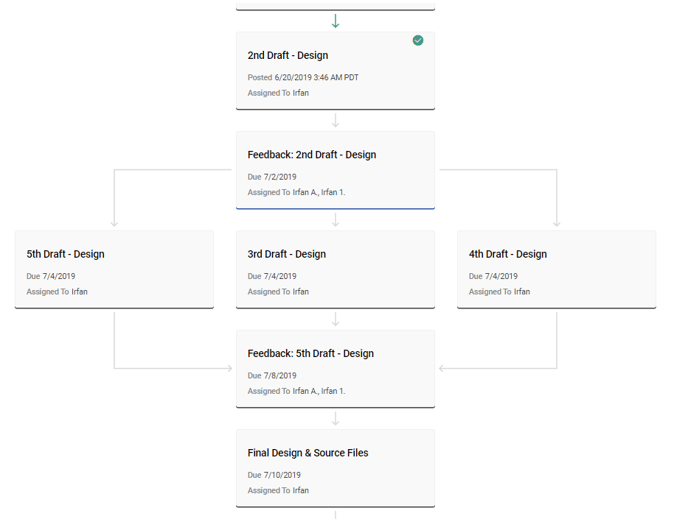Open Final Design & Source Files card
The width and height of the screenshot is (688, 519).
335,468
